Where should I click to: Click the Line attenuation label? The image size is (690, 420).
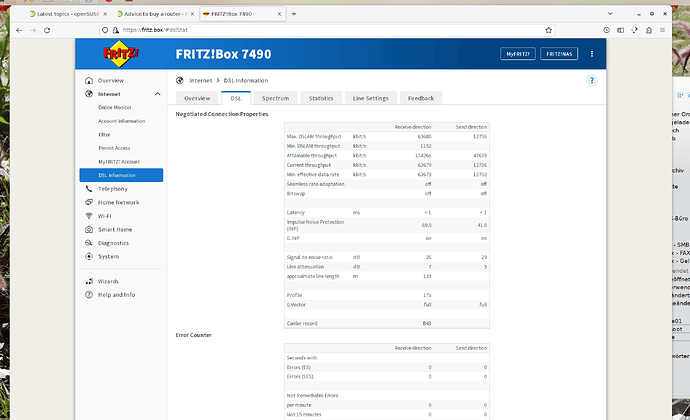pos(305,267)
